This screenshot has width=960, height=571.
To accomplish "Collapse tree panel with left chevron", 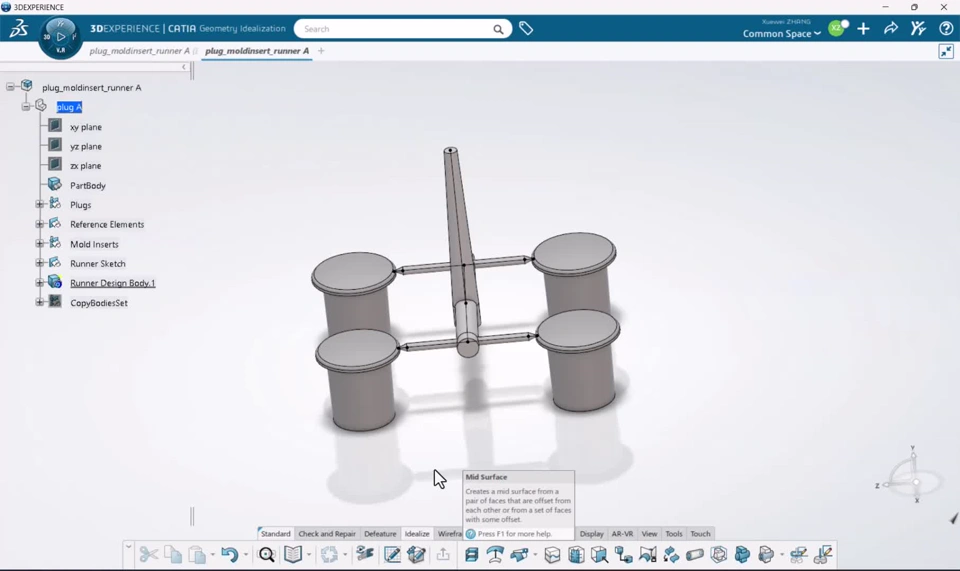I will click(x=184, y=67).
